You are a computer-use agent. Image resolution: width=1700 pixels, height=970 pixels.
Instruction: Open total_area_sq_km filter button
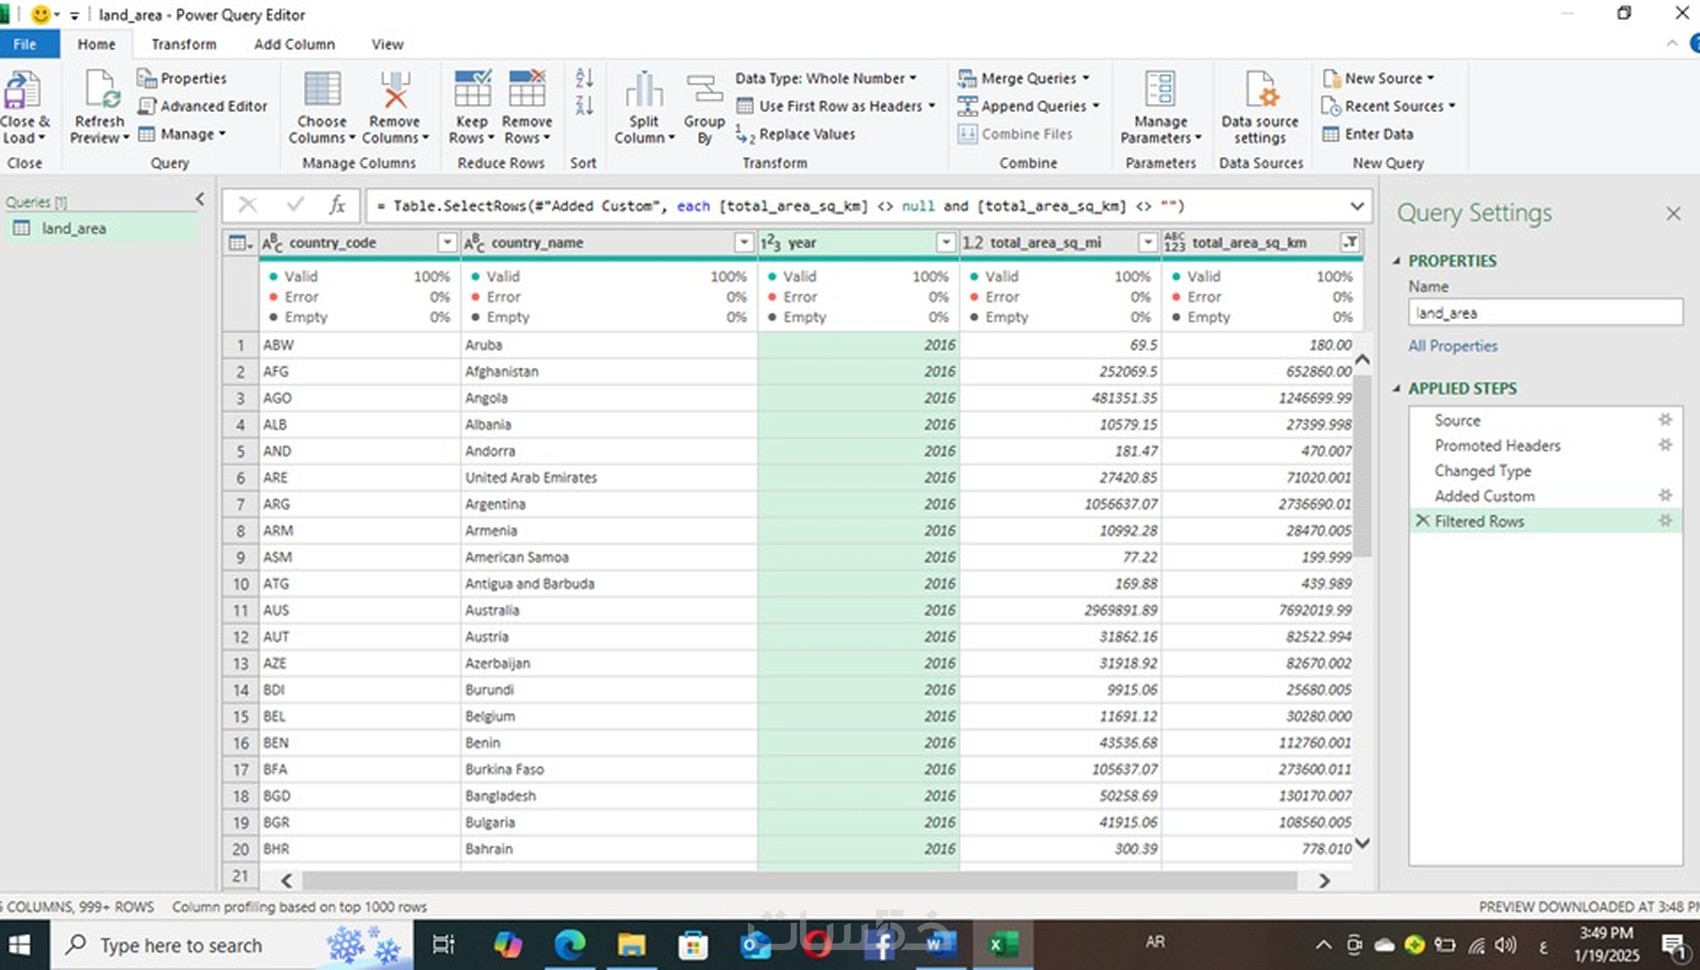point(1350,243)
